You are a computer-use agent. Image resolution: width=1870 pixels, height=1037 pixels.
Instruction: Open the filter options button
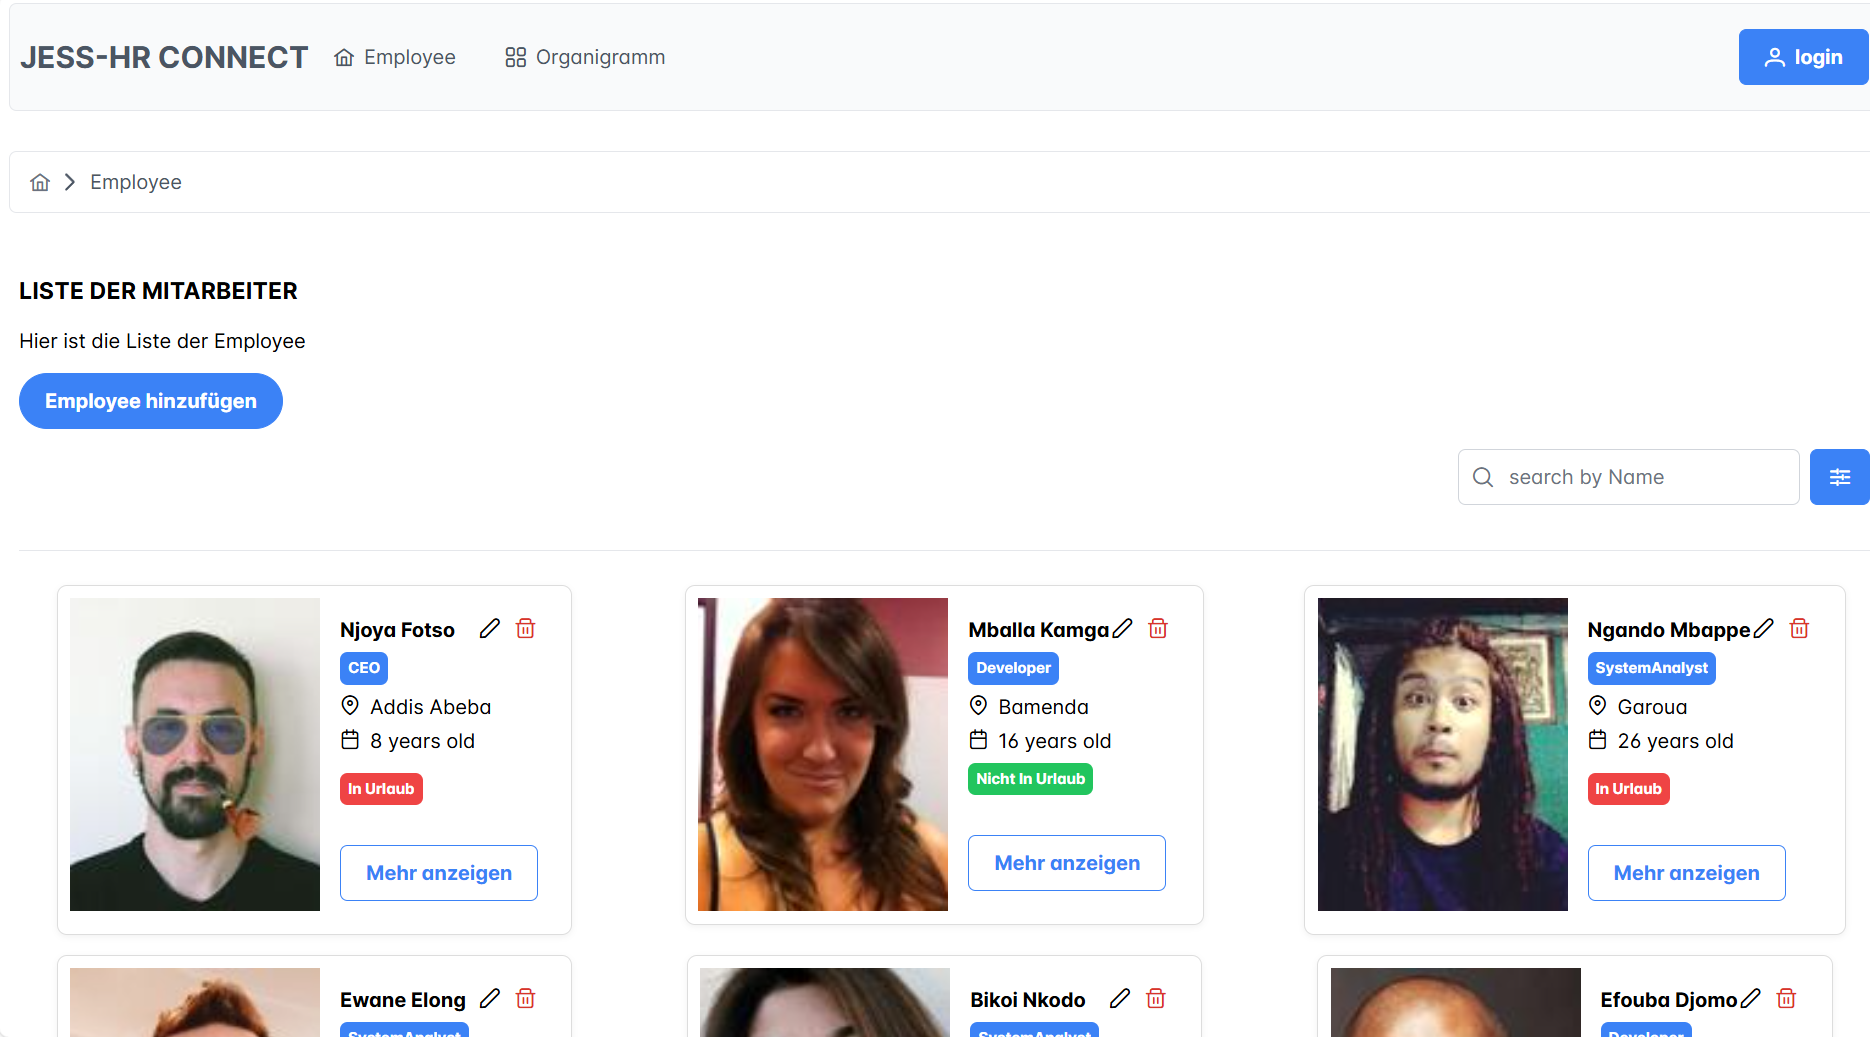click(1839, 477)
